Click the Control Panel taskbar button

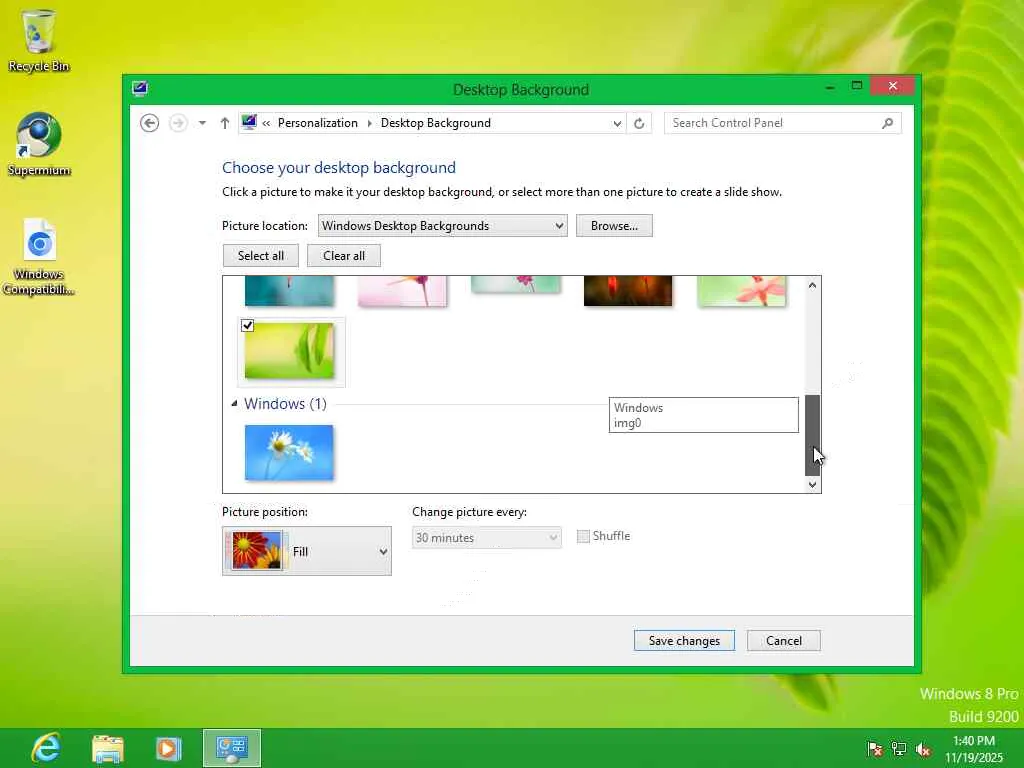coord(232,748)
